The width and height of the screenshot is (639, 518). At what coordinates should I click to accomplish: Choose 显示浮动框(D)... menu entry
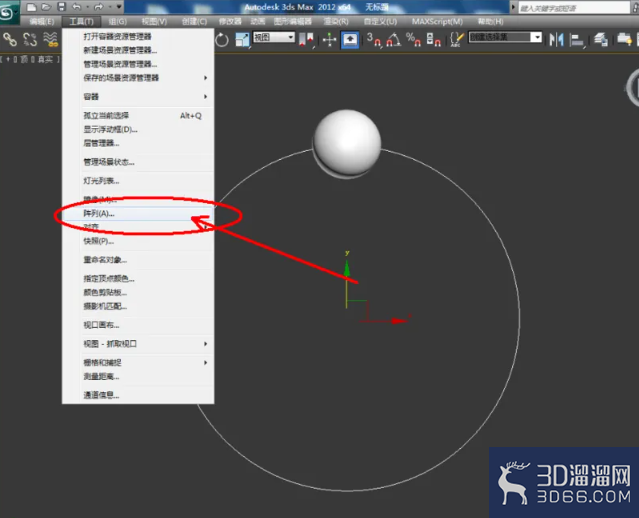pyautogui.click(x=138, y=130)
